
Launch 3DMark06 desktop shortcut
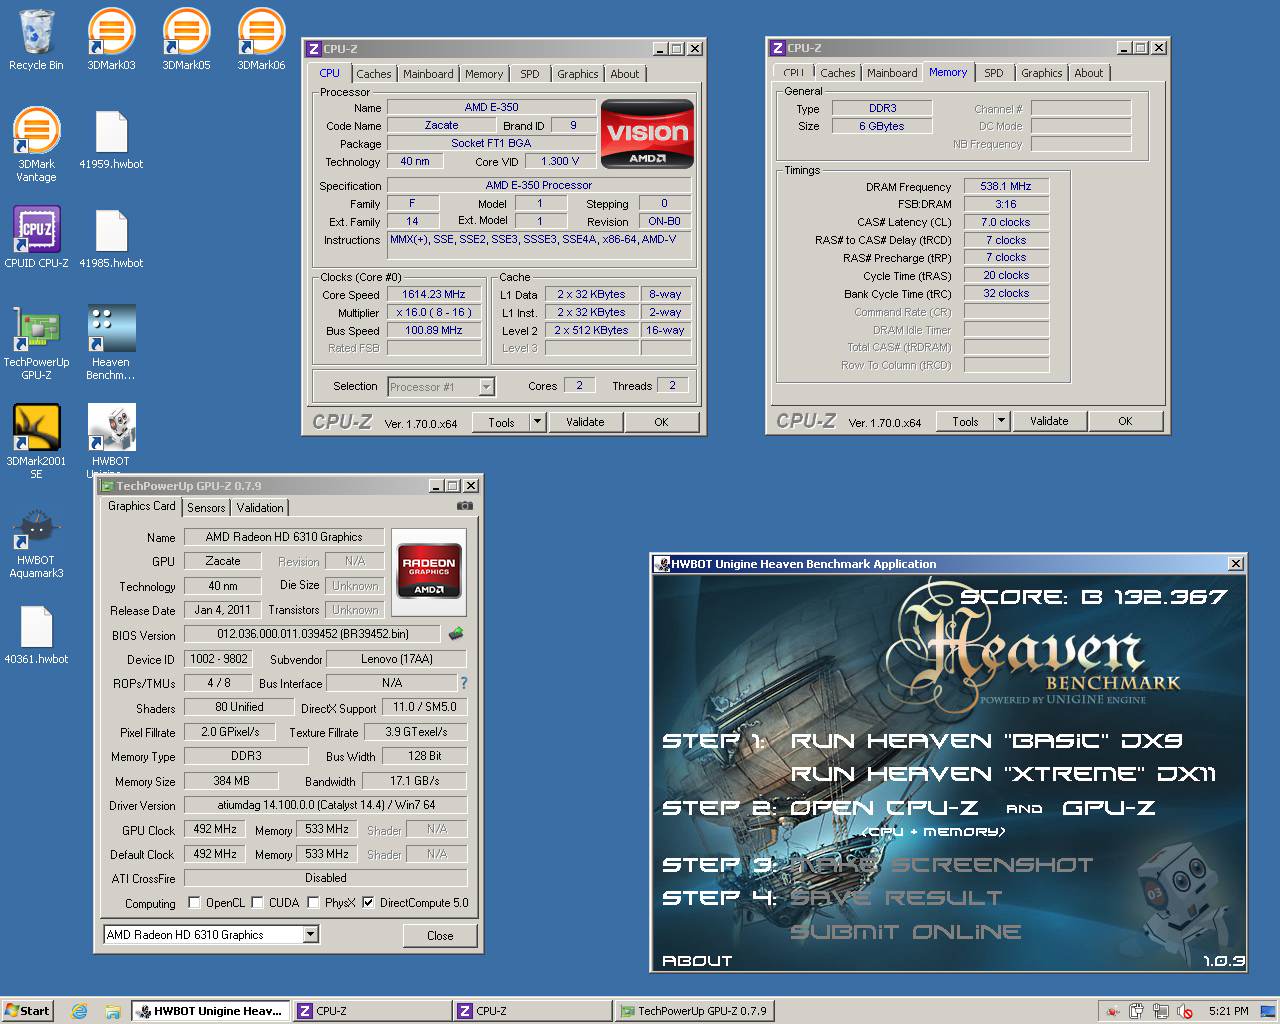click(x=261, y=40)
